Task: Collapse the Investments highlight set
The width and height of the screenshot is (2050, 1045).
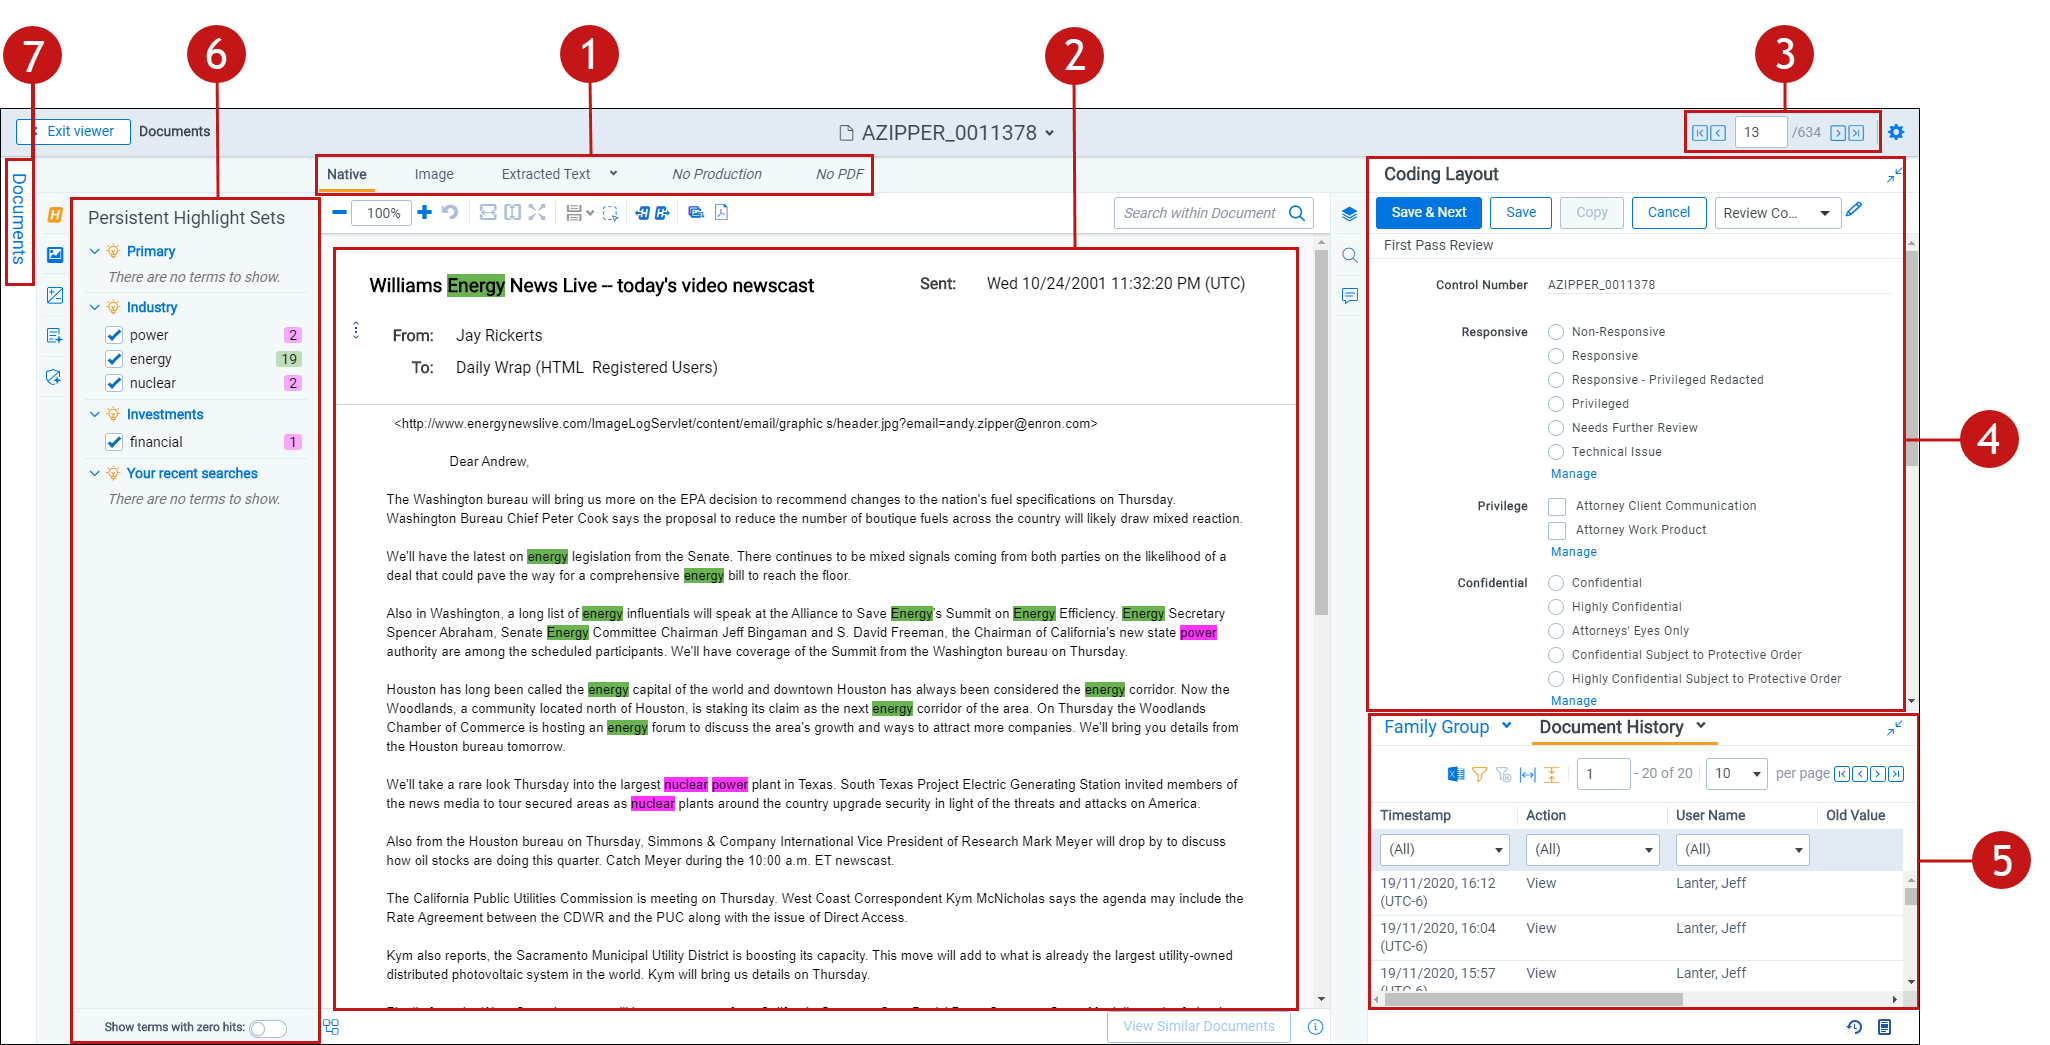Action: coord(95,414)
